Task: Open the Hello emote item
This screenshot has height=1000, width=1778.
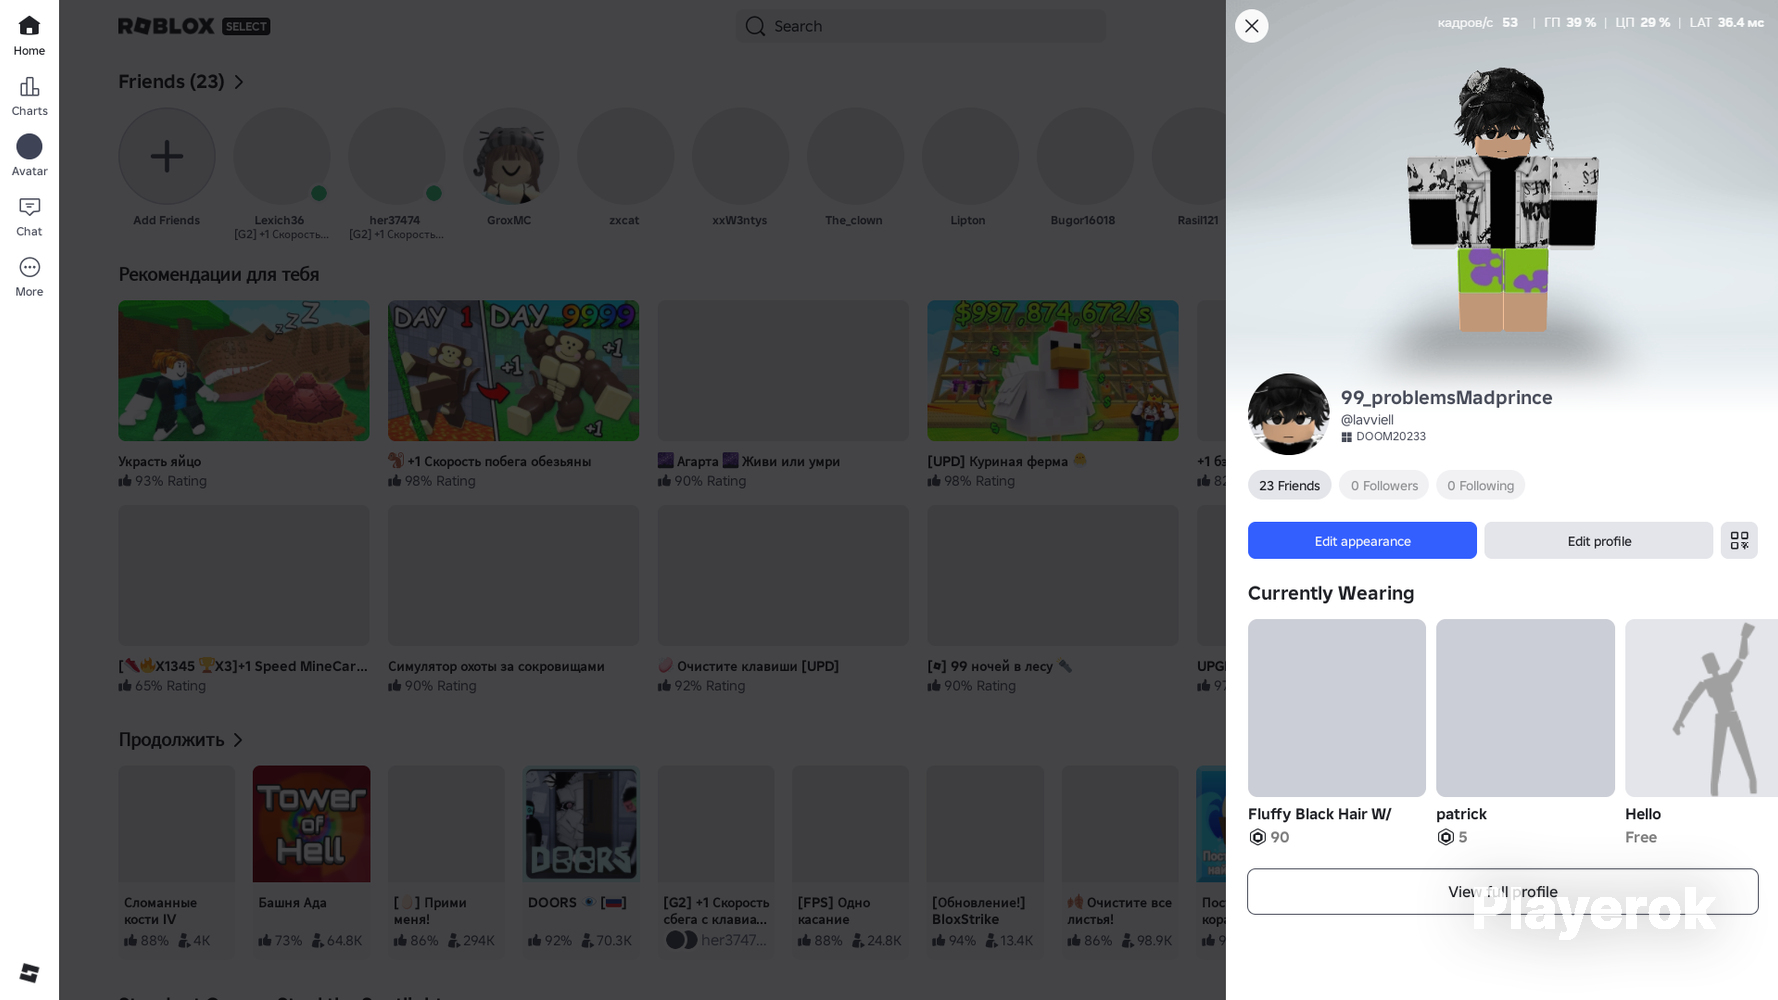Action: tap(1701, 708)
